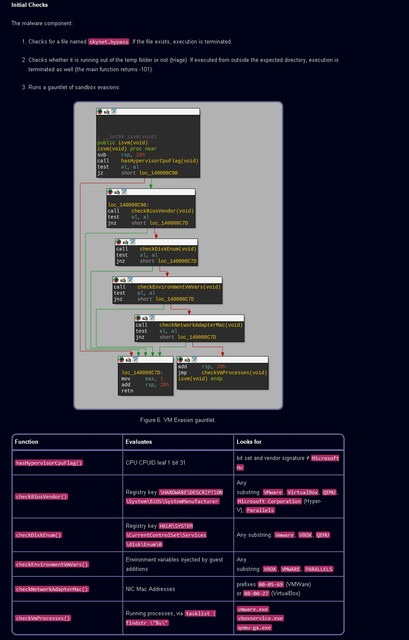
Task: Click the vboxservice.exe process name tag
Action: click(260, 618)
